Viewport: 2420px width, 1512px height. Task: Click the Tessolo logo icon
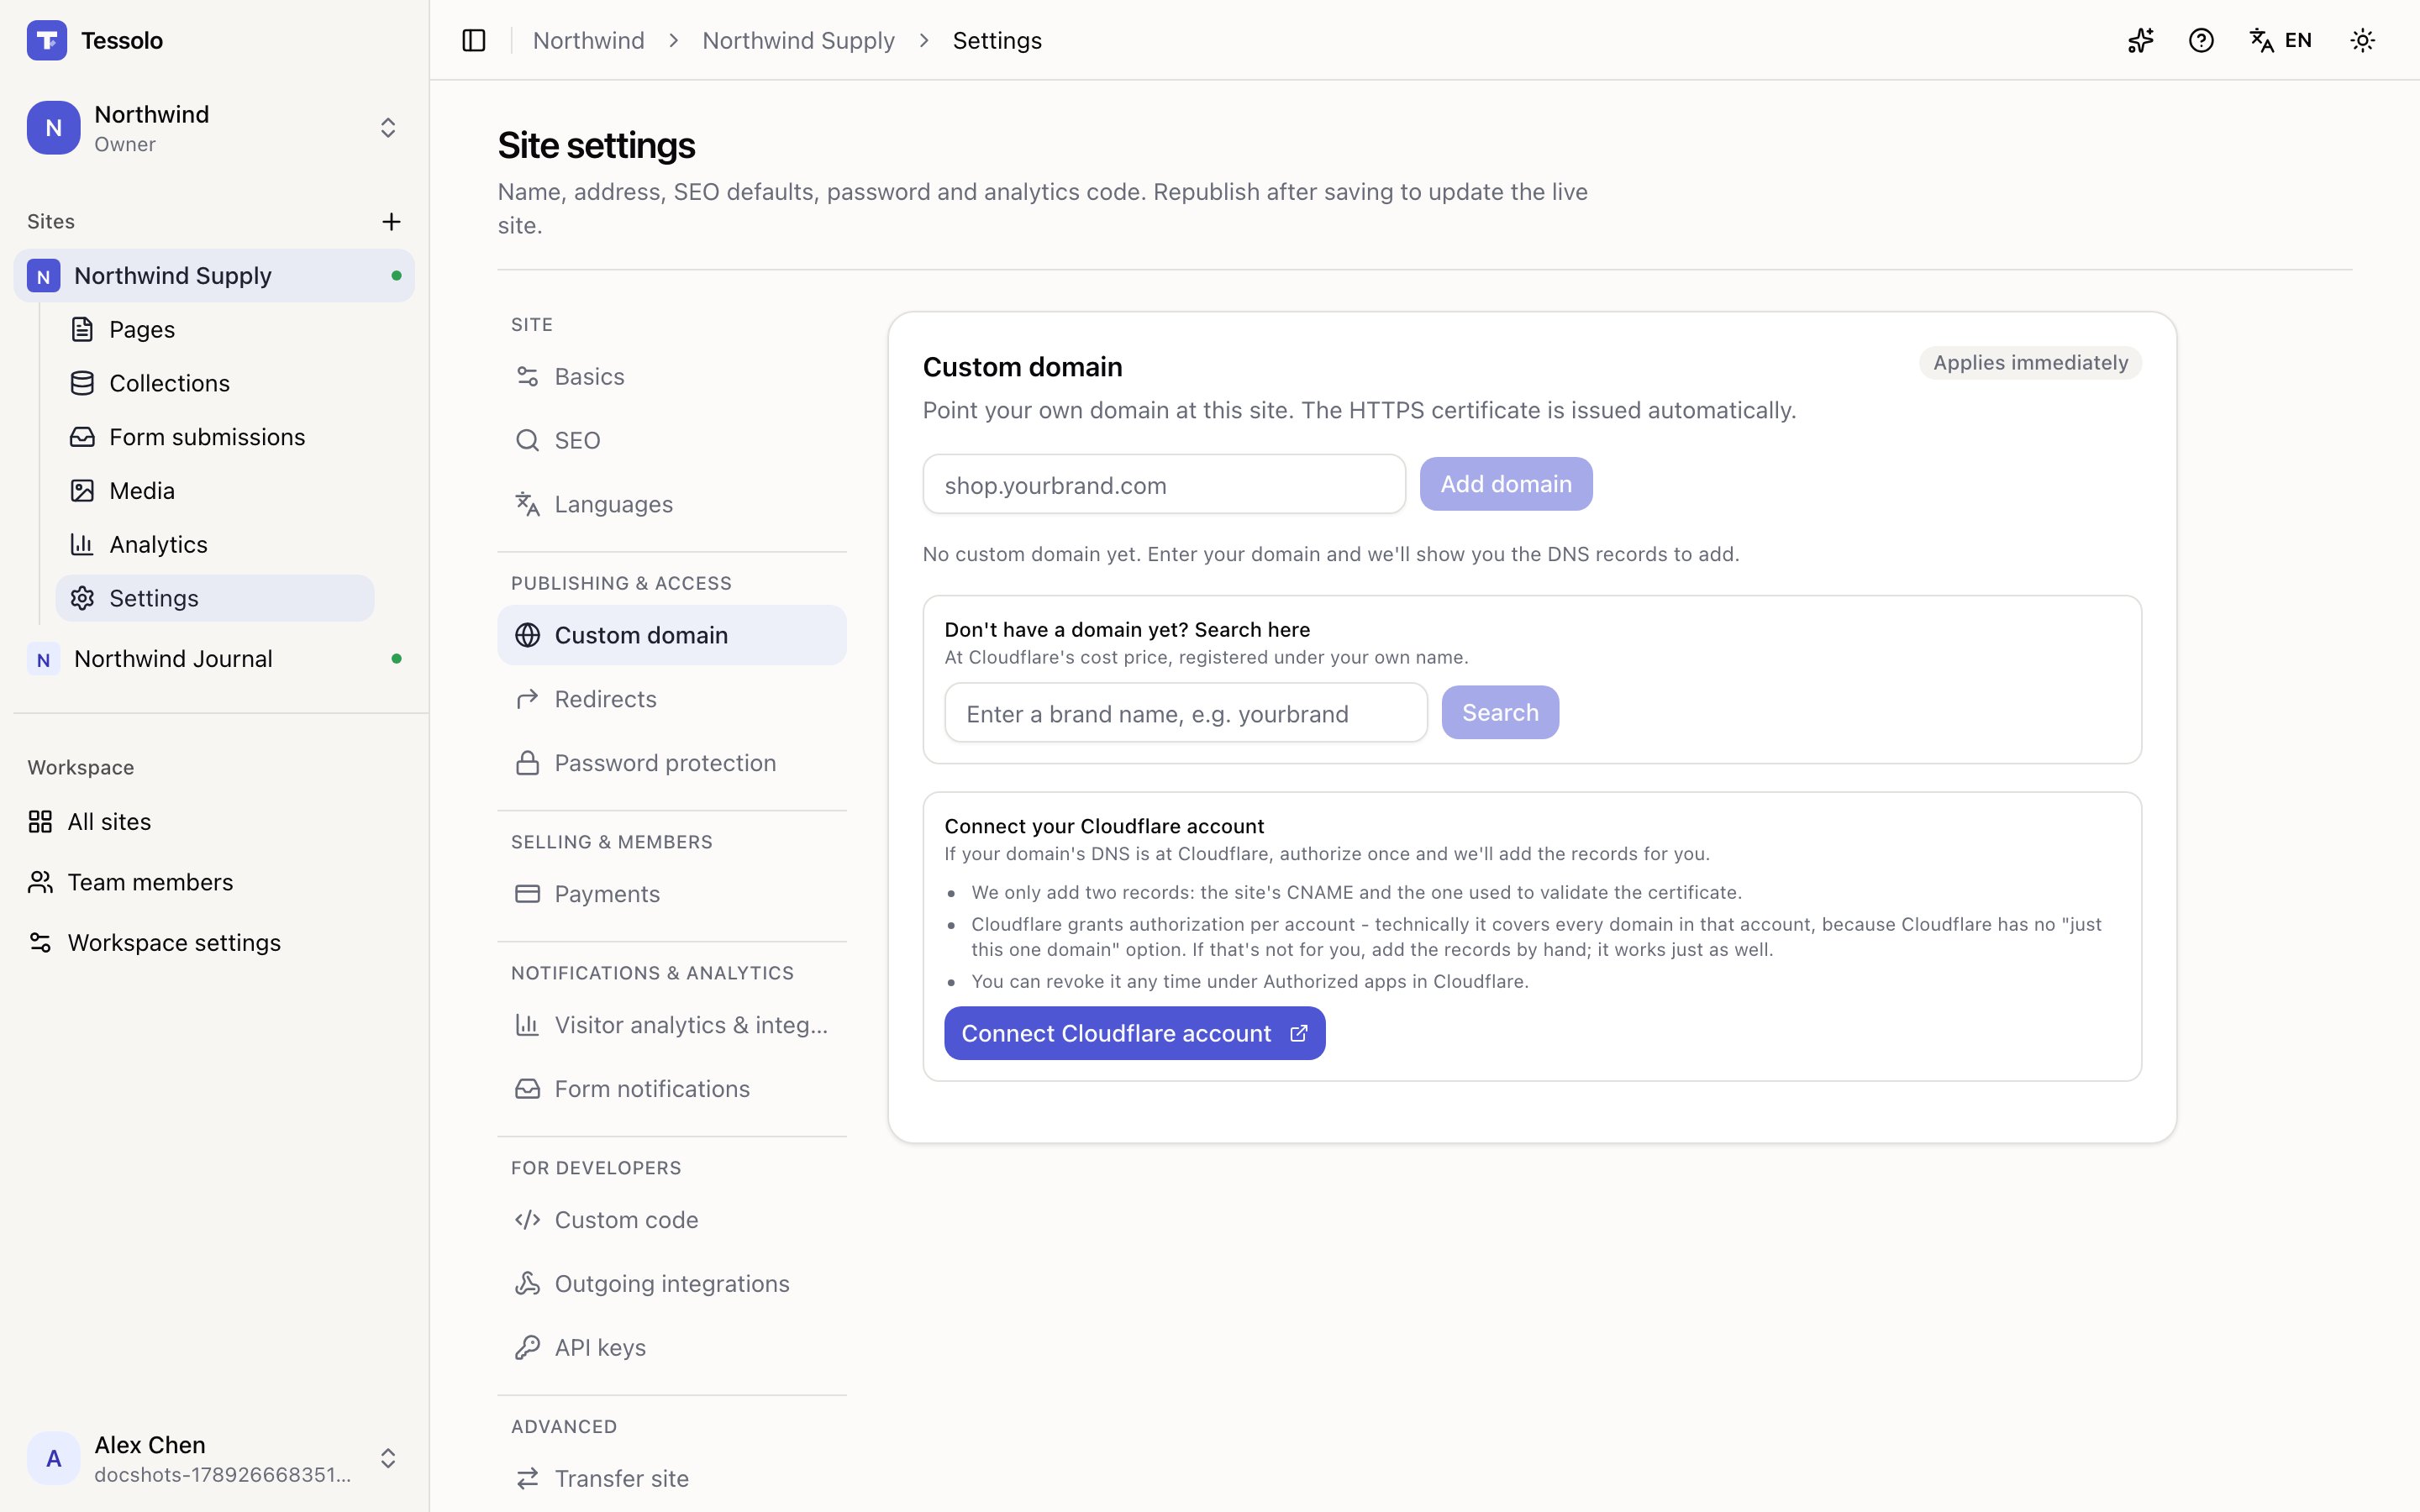click(x=47, y=40)
